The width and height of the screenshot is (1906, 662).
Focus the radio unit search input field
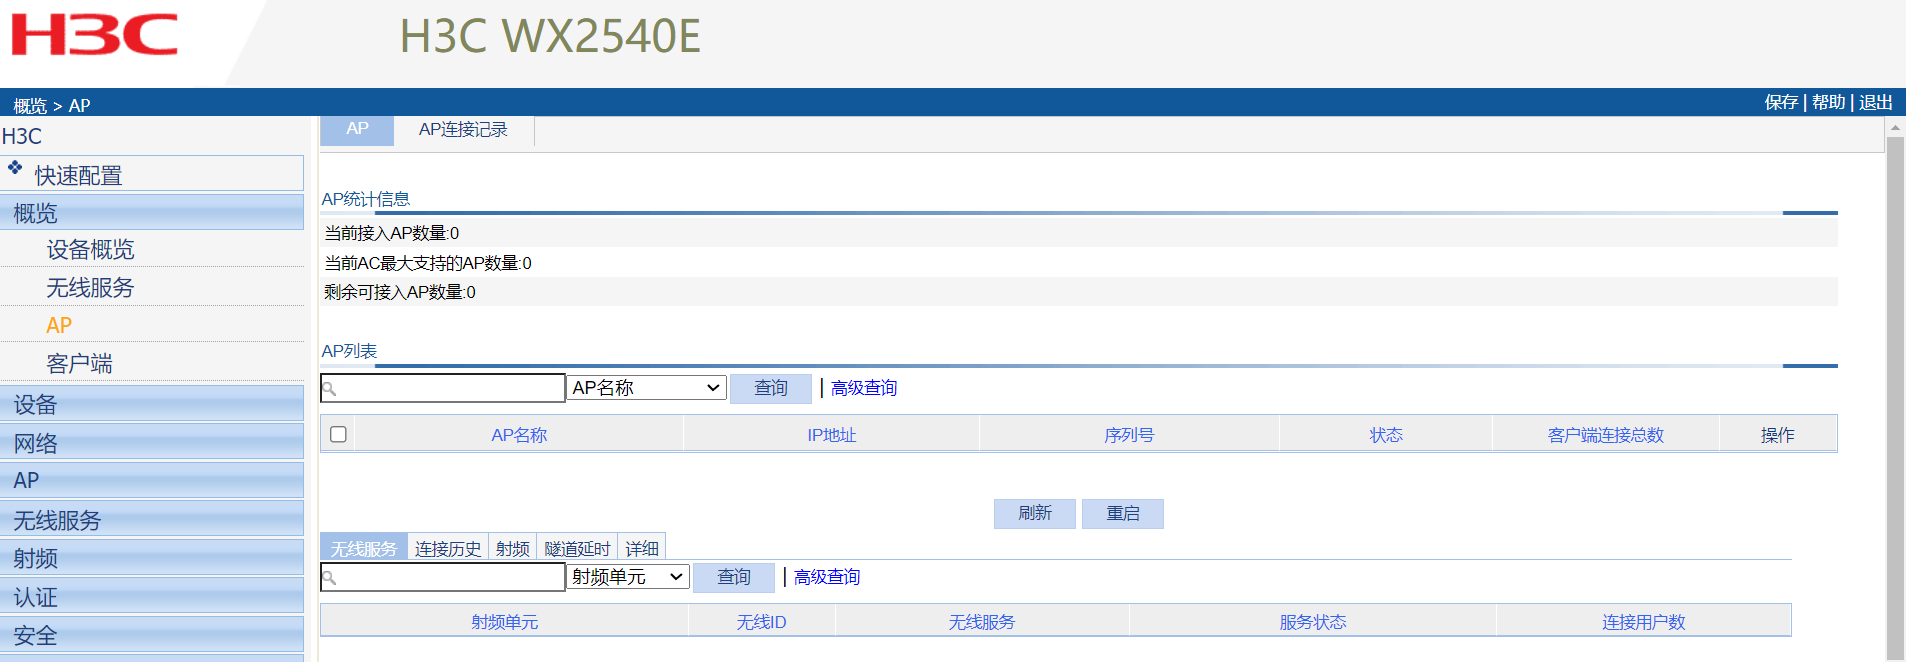point(443,577)
